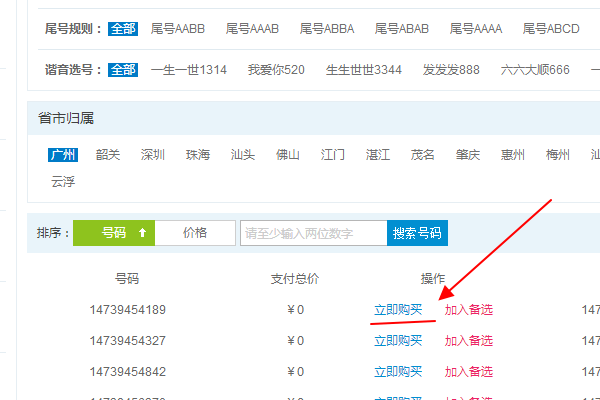
Task: Select 云浮 city
Action: coord(62,181)
